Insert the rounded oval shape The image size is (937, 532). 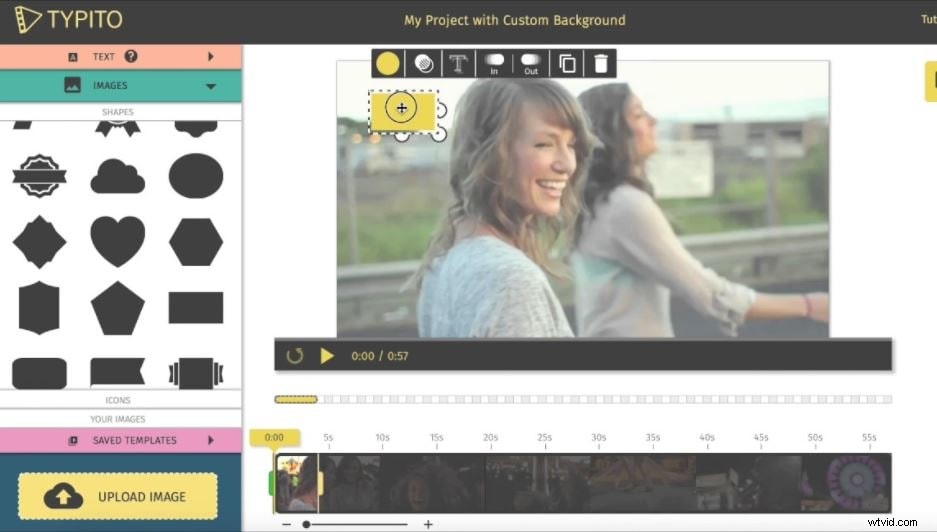tap(196, 176)
